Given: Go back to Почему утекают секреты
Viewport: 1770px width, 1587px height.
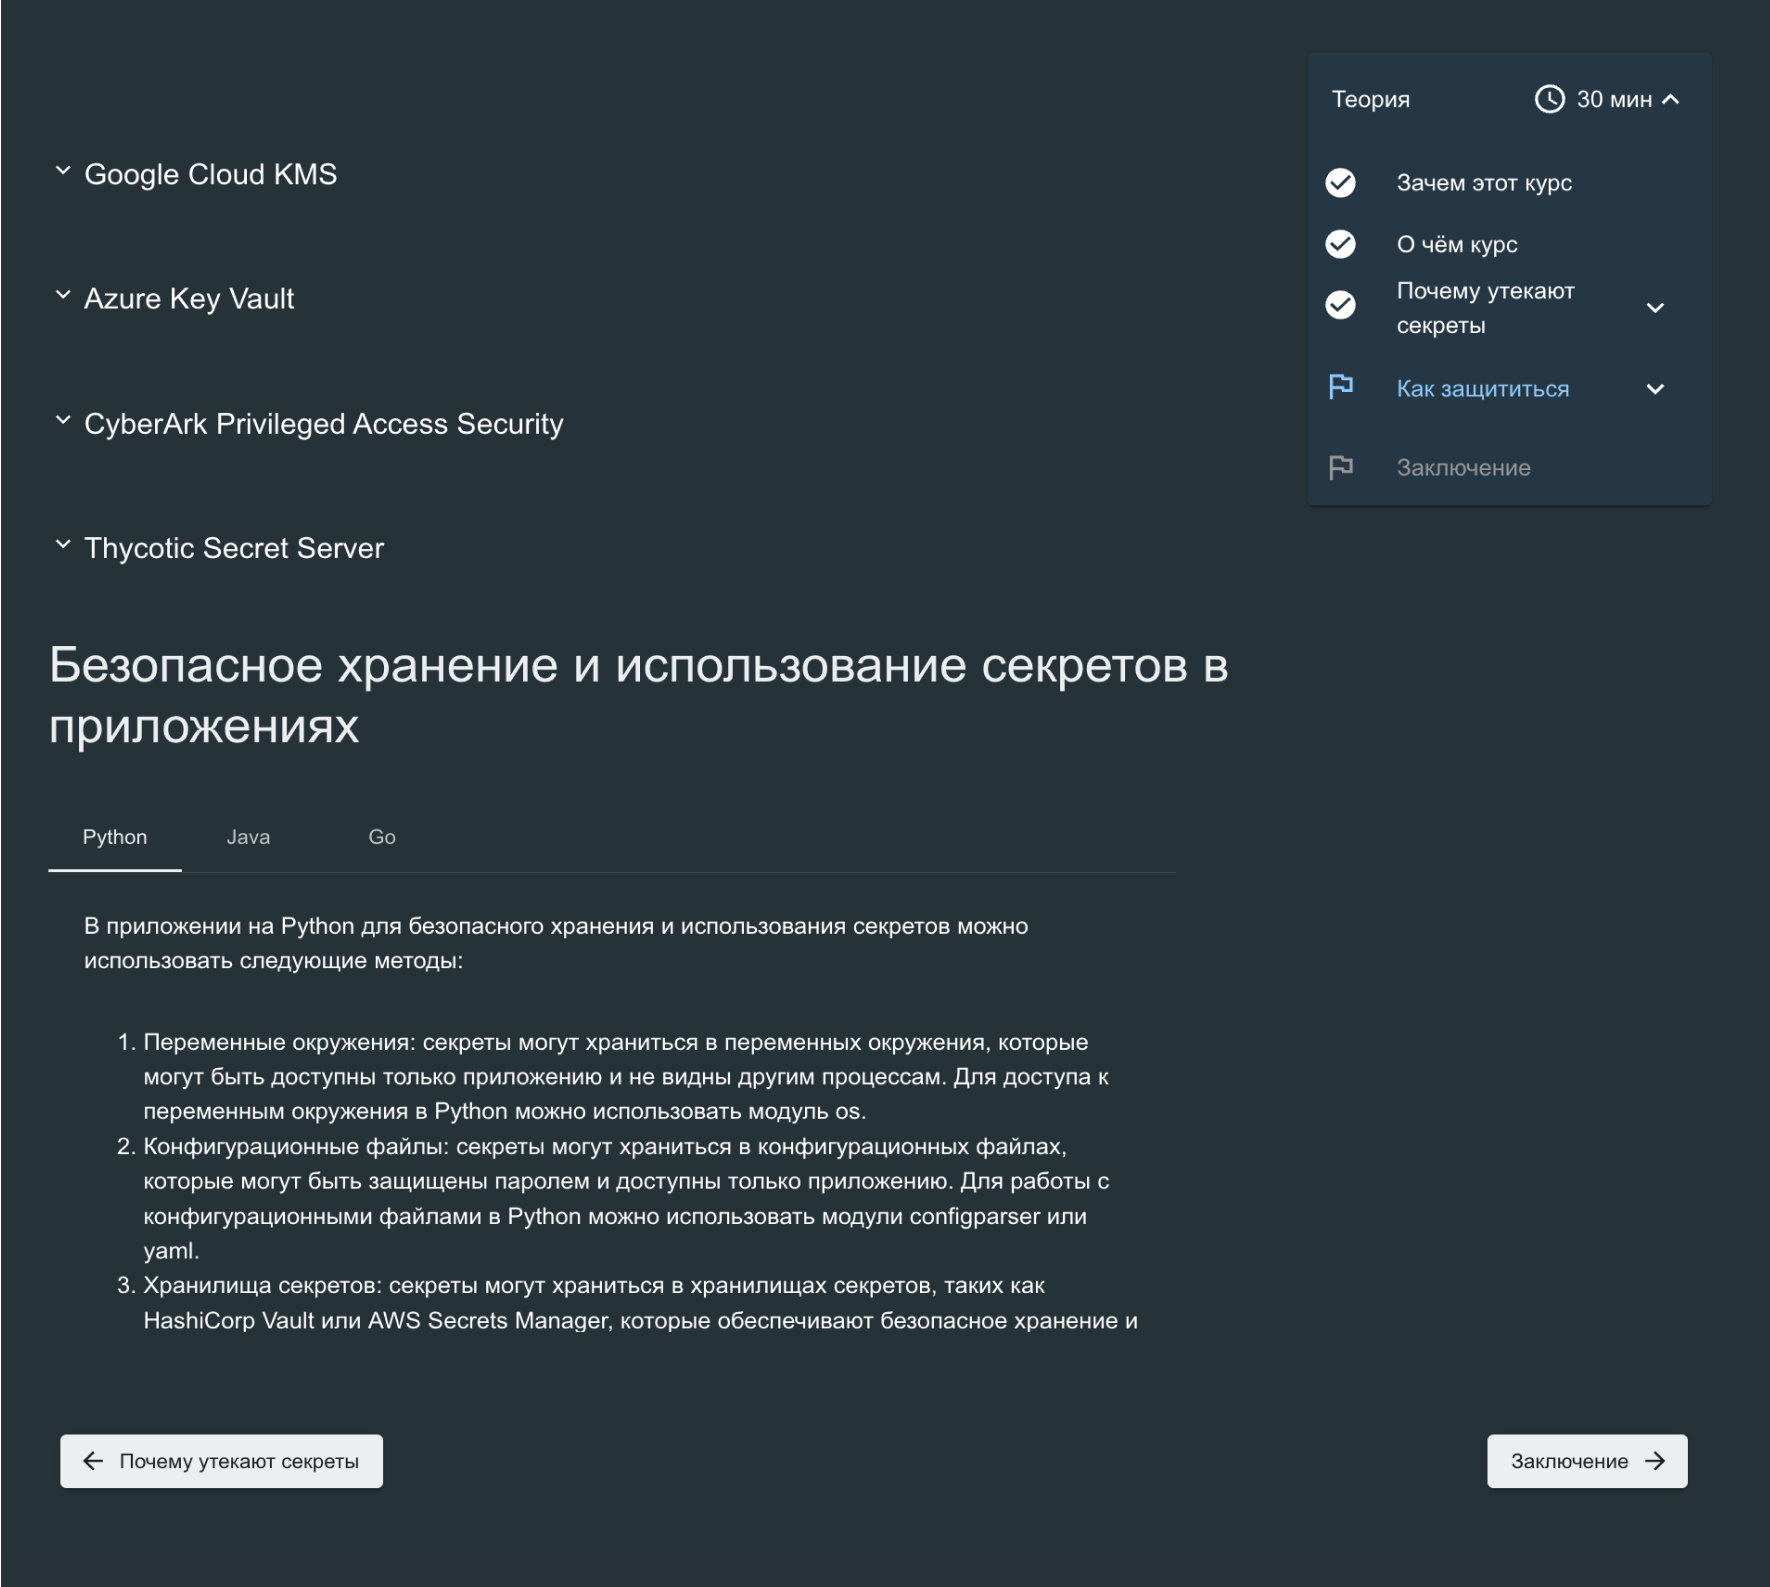Looking at the screenshot, I should pyautogui.click(x=221, y=1461).
